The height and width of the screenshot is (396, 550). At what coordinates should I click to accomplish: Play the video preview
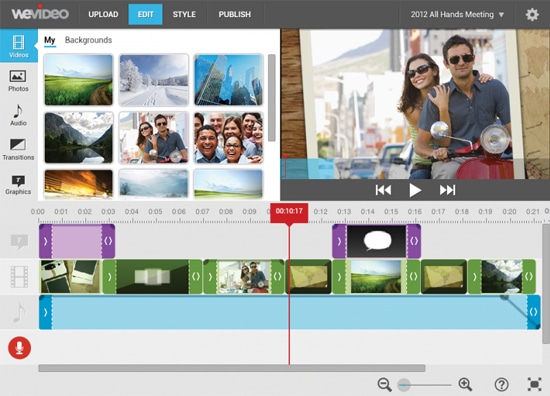[x=415, y=190]
